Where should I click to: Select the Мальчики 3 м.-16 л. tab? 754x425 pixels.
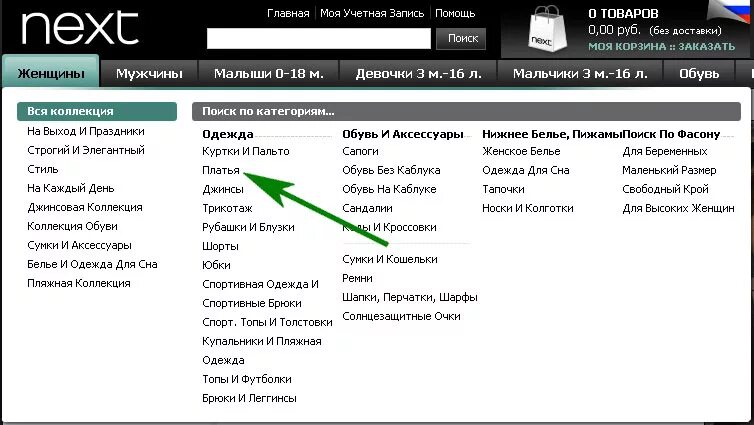(x=580, y=74)
